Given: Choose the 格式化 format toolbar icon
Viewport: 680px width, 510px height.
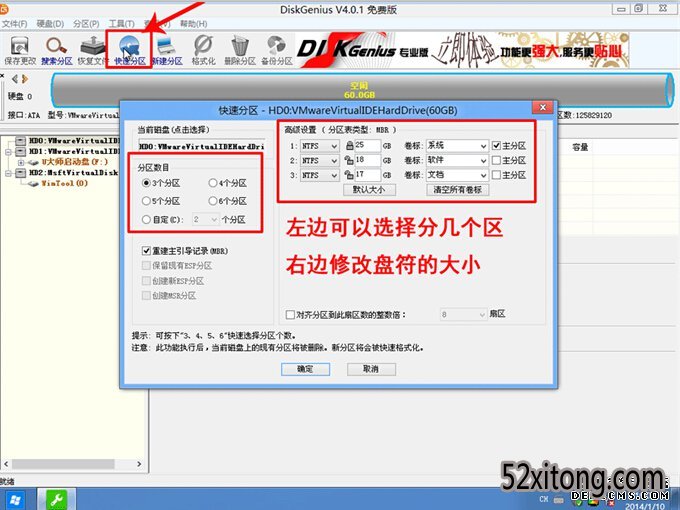Looking at the screenshot, I should click(x=203, y=51).
